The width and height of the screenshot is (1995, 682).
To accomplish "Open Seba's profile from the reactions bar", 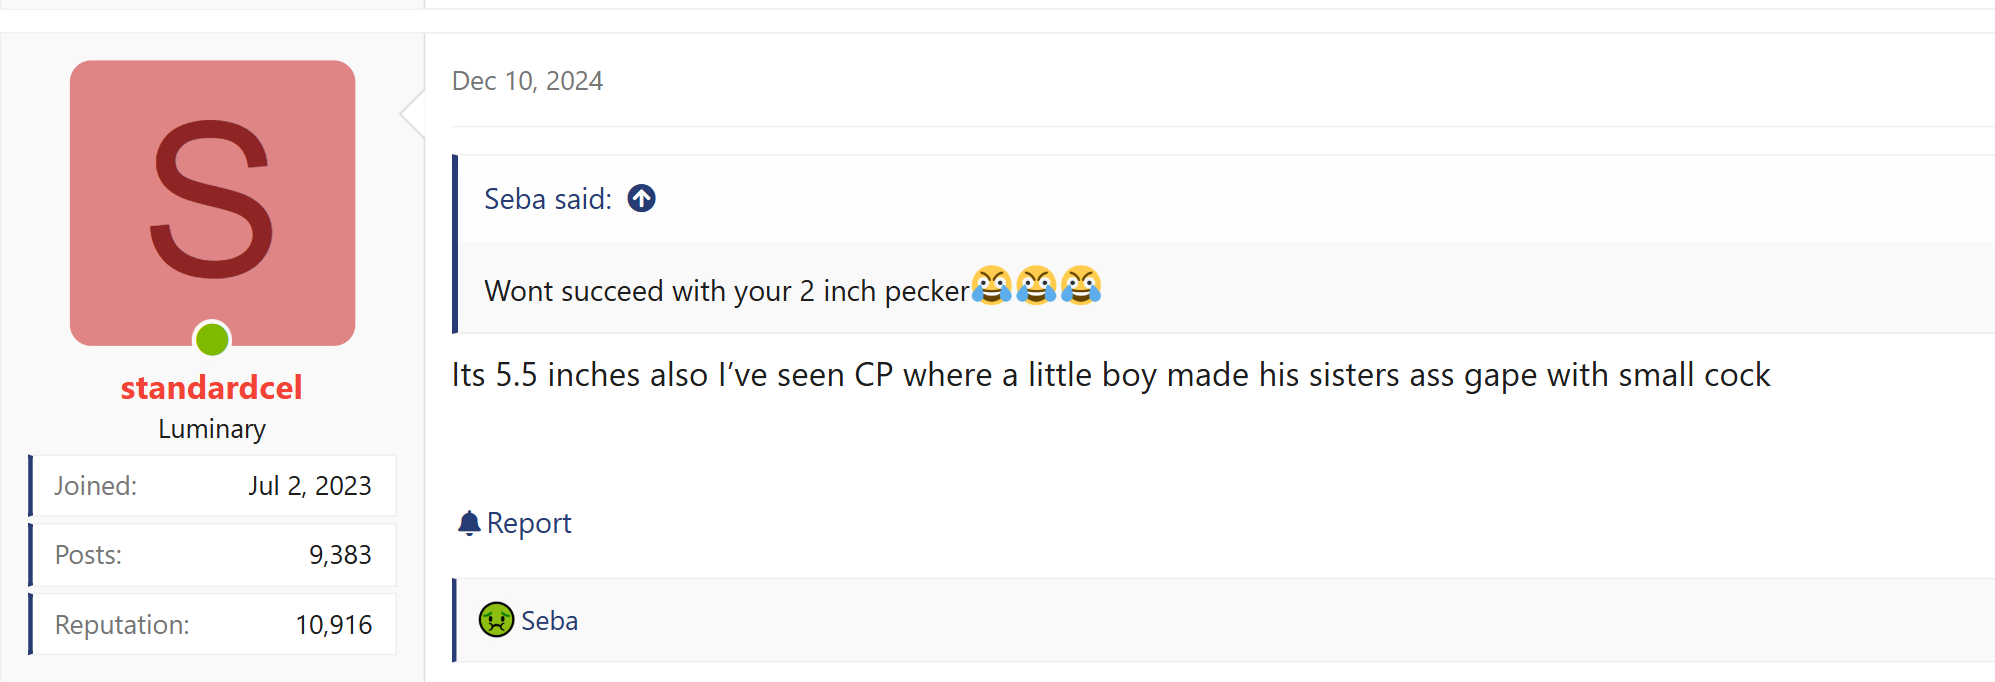I will tap(549, 621).
